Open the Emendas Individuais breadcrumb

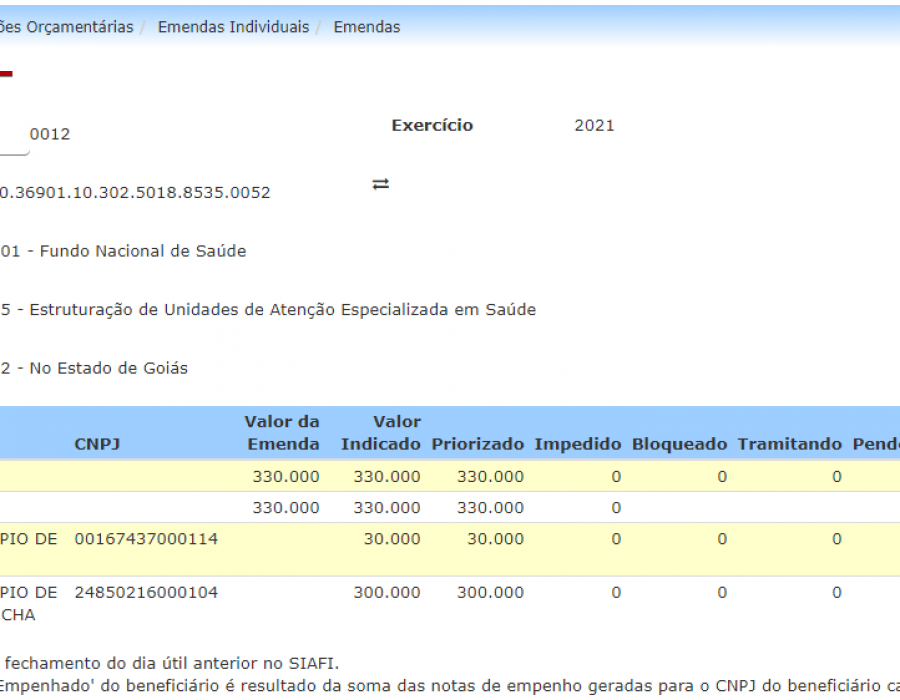tap(233, 27)
